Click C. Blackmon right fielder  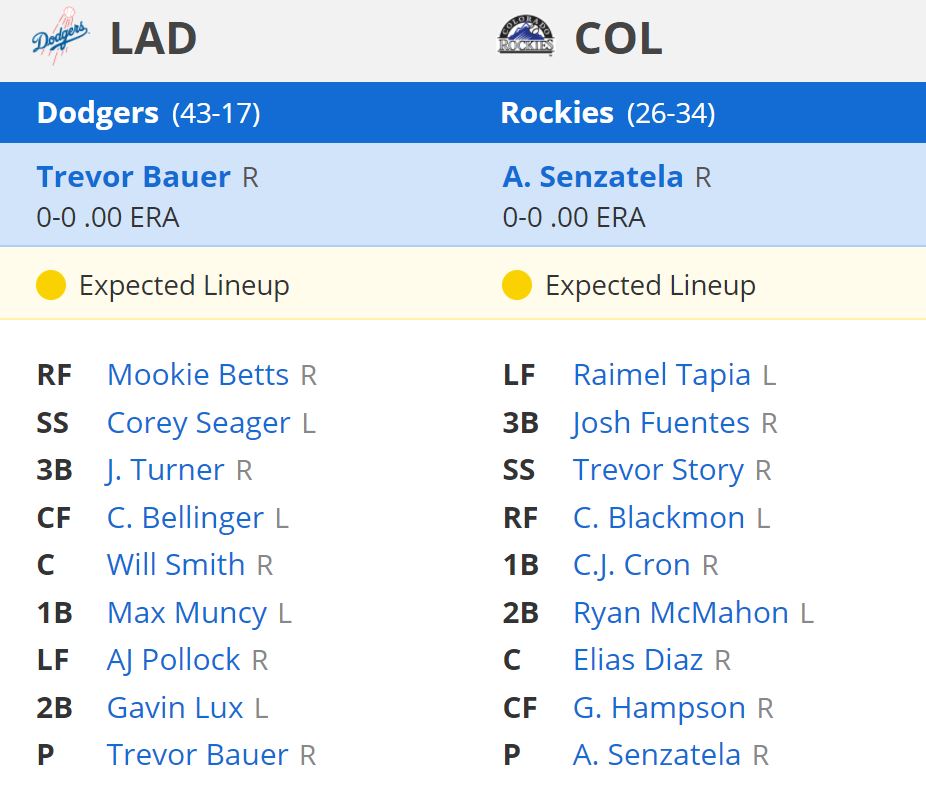tap(659, 518)
